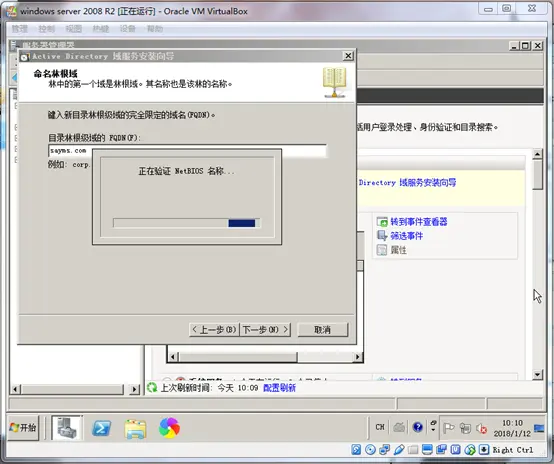Click right arrow of Server Manager tree scrollbar
Image resolution: width=554 pixels, height=464 pixels.
pyautogui.click(x=134, y=389)
